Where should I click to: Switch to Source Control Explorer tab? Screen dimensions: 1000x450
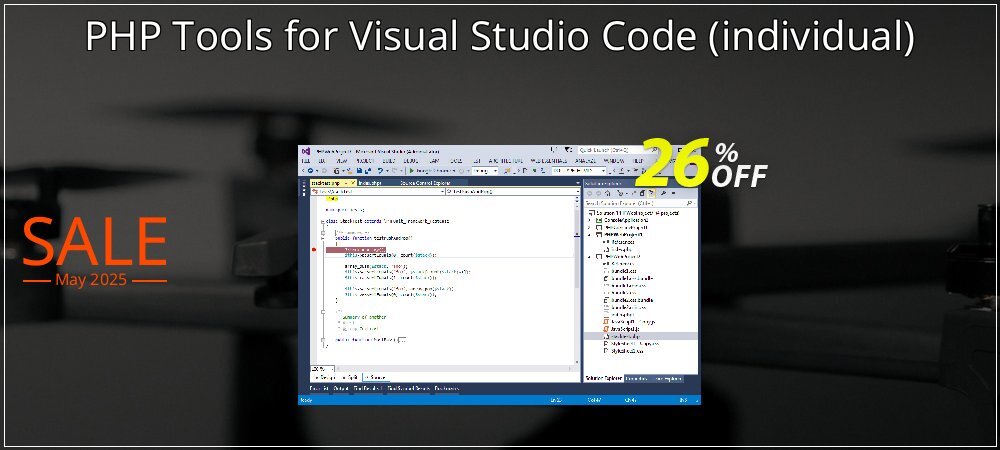pyautogui.click(x=425, y=183)
